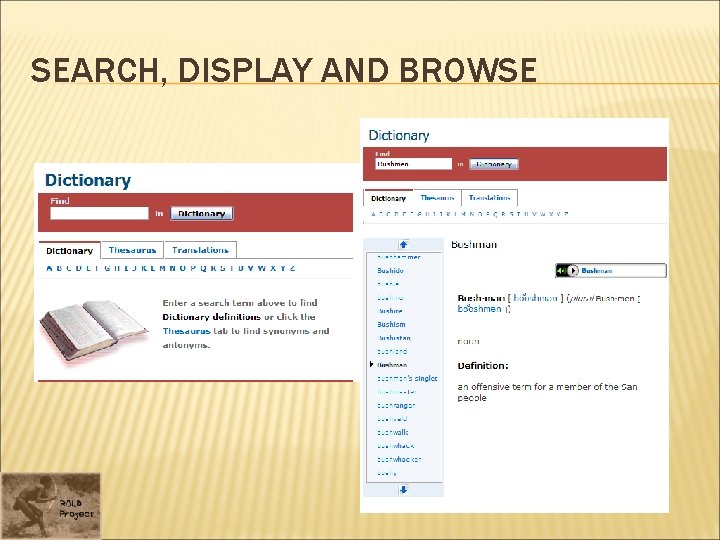720x540 pixels.
Task: Click the Definition: heading
Action: tap(483, 366)
